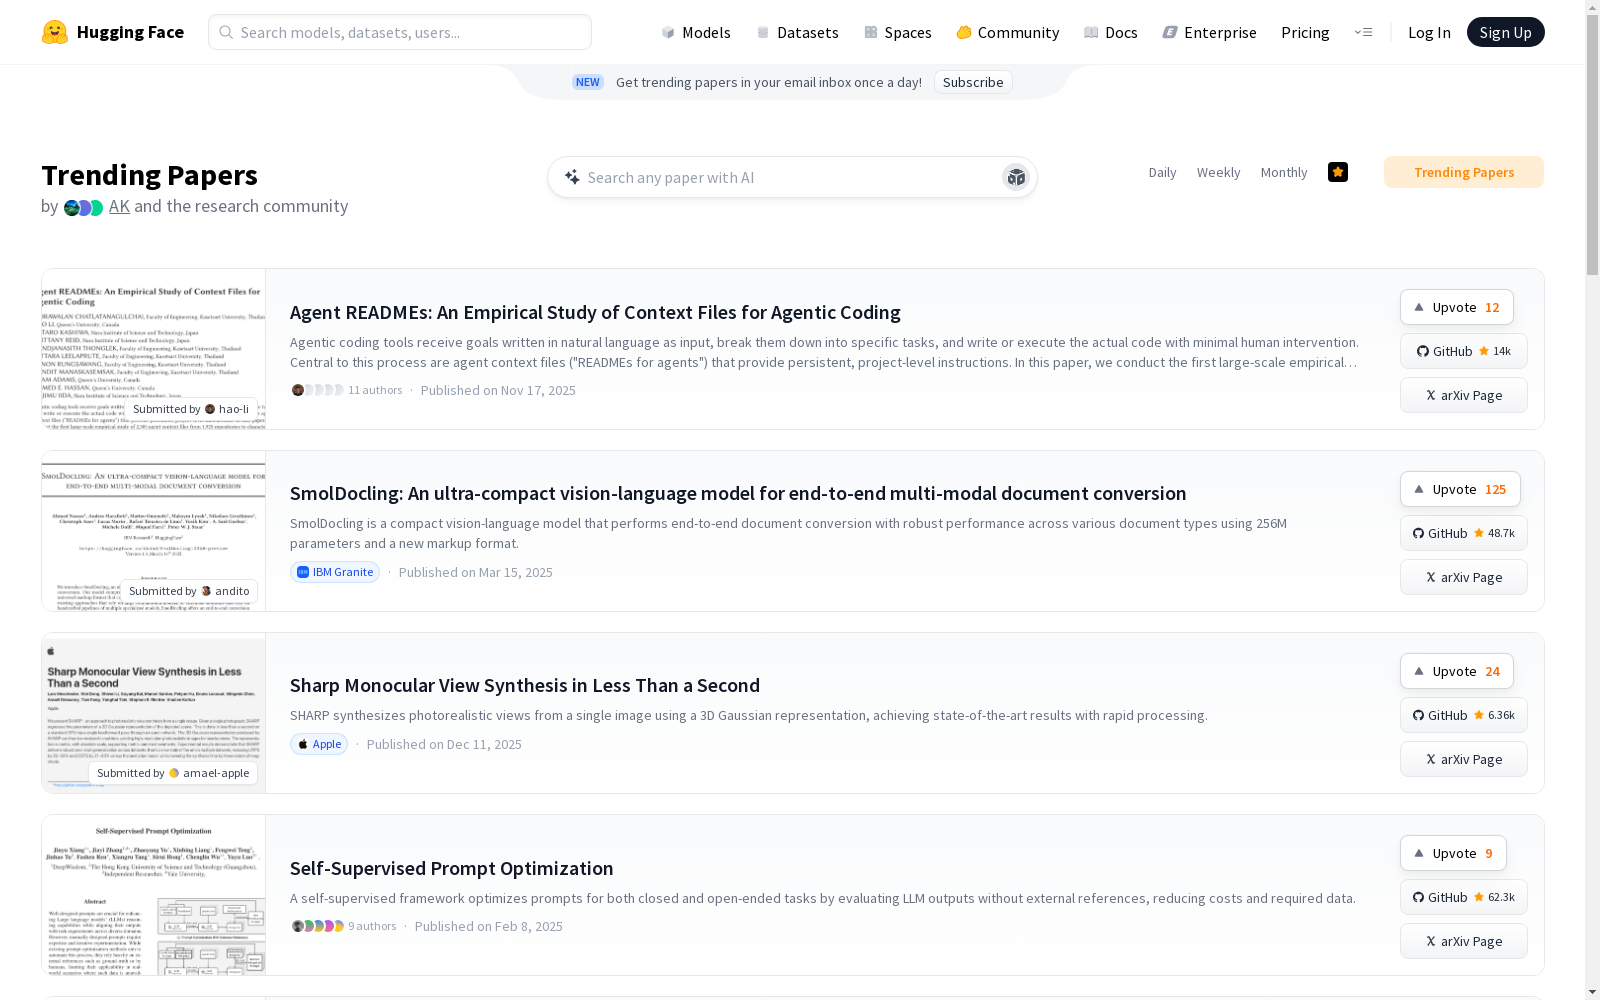
Task: Click the Trending Papers button
Action: click(x=1464, y=172)
